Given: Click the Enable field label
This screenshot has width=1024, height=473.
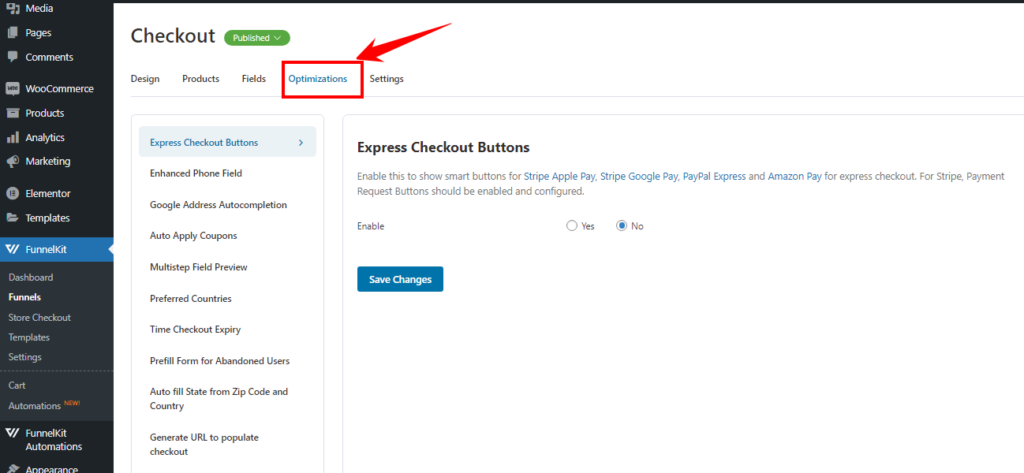Looking at the screenshot, I should pyautogui.click(x=371, y=226).
